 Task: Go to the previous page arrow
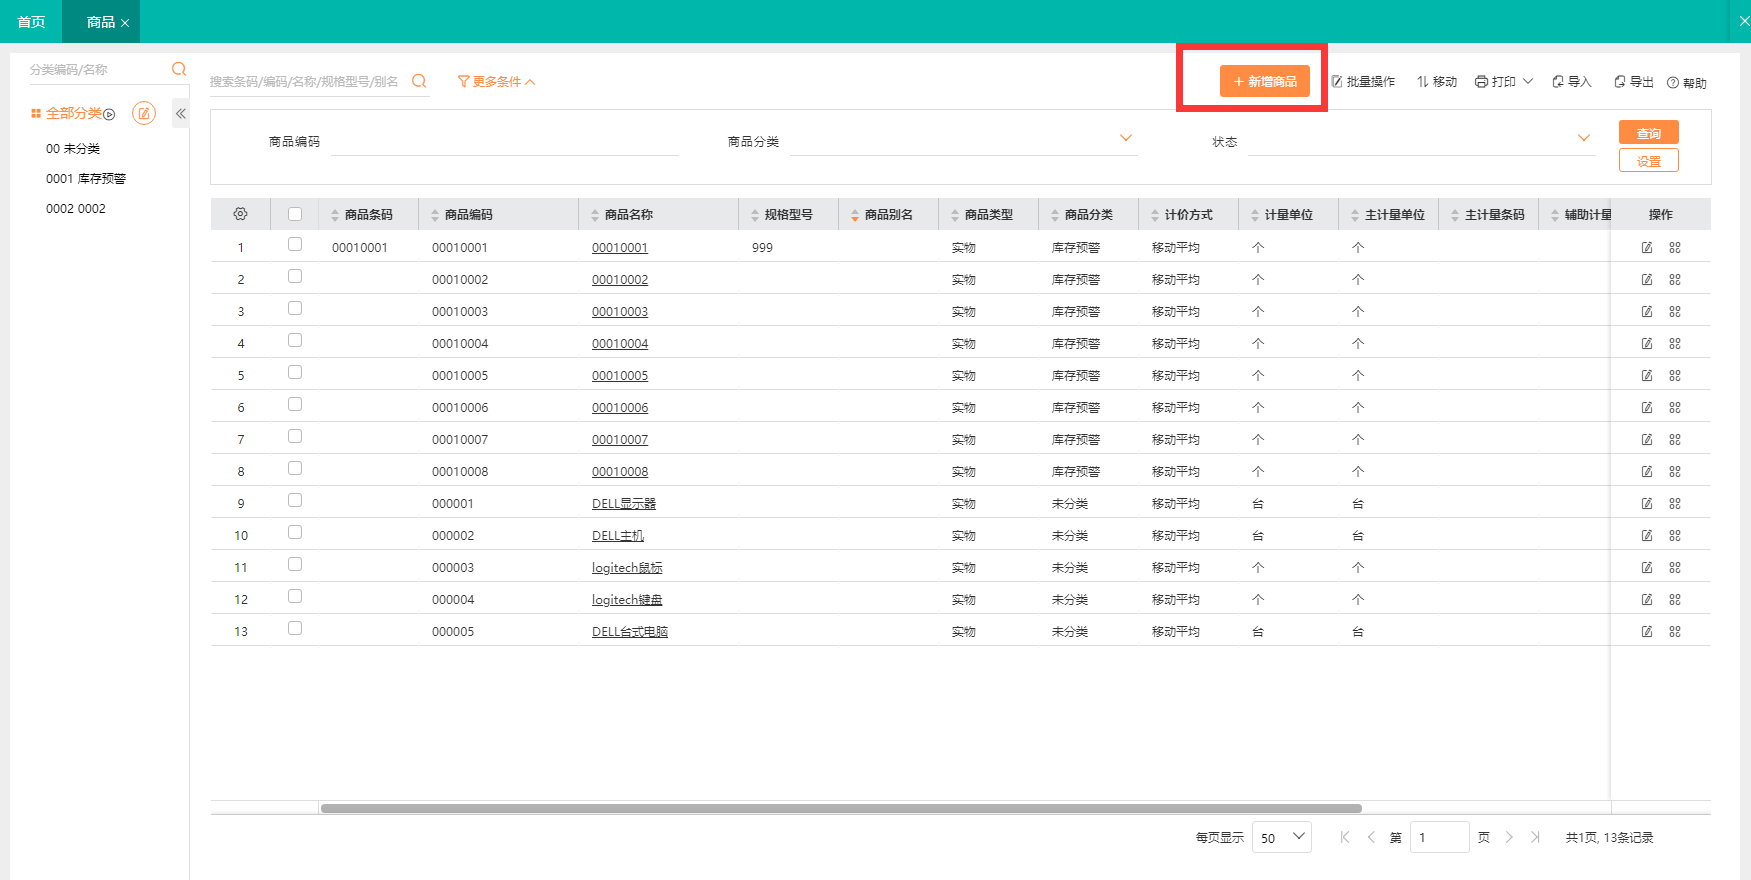click(x=1371, y=837)
